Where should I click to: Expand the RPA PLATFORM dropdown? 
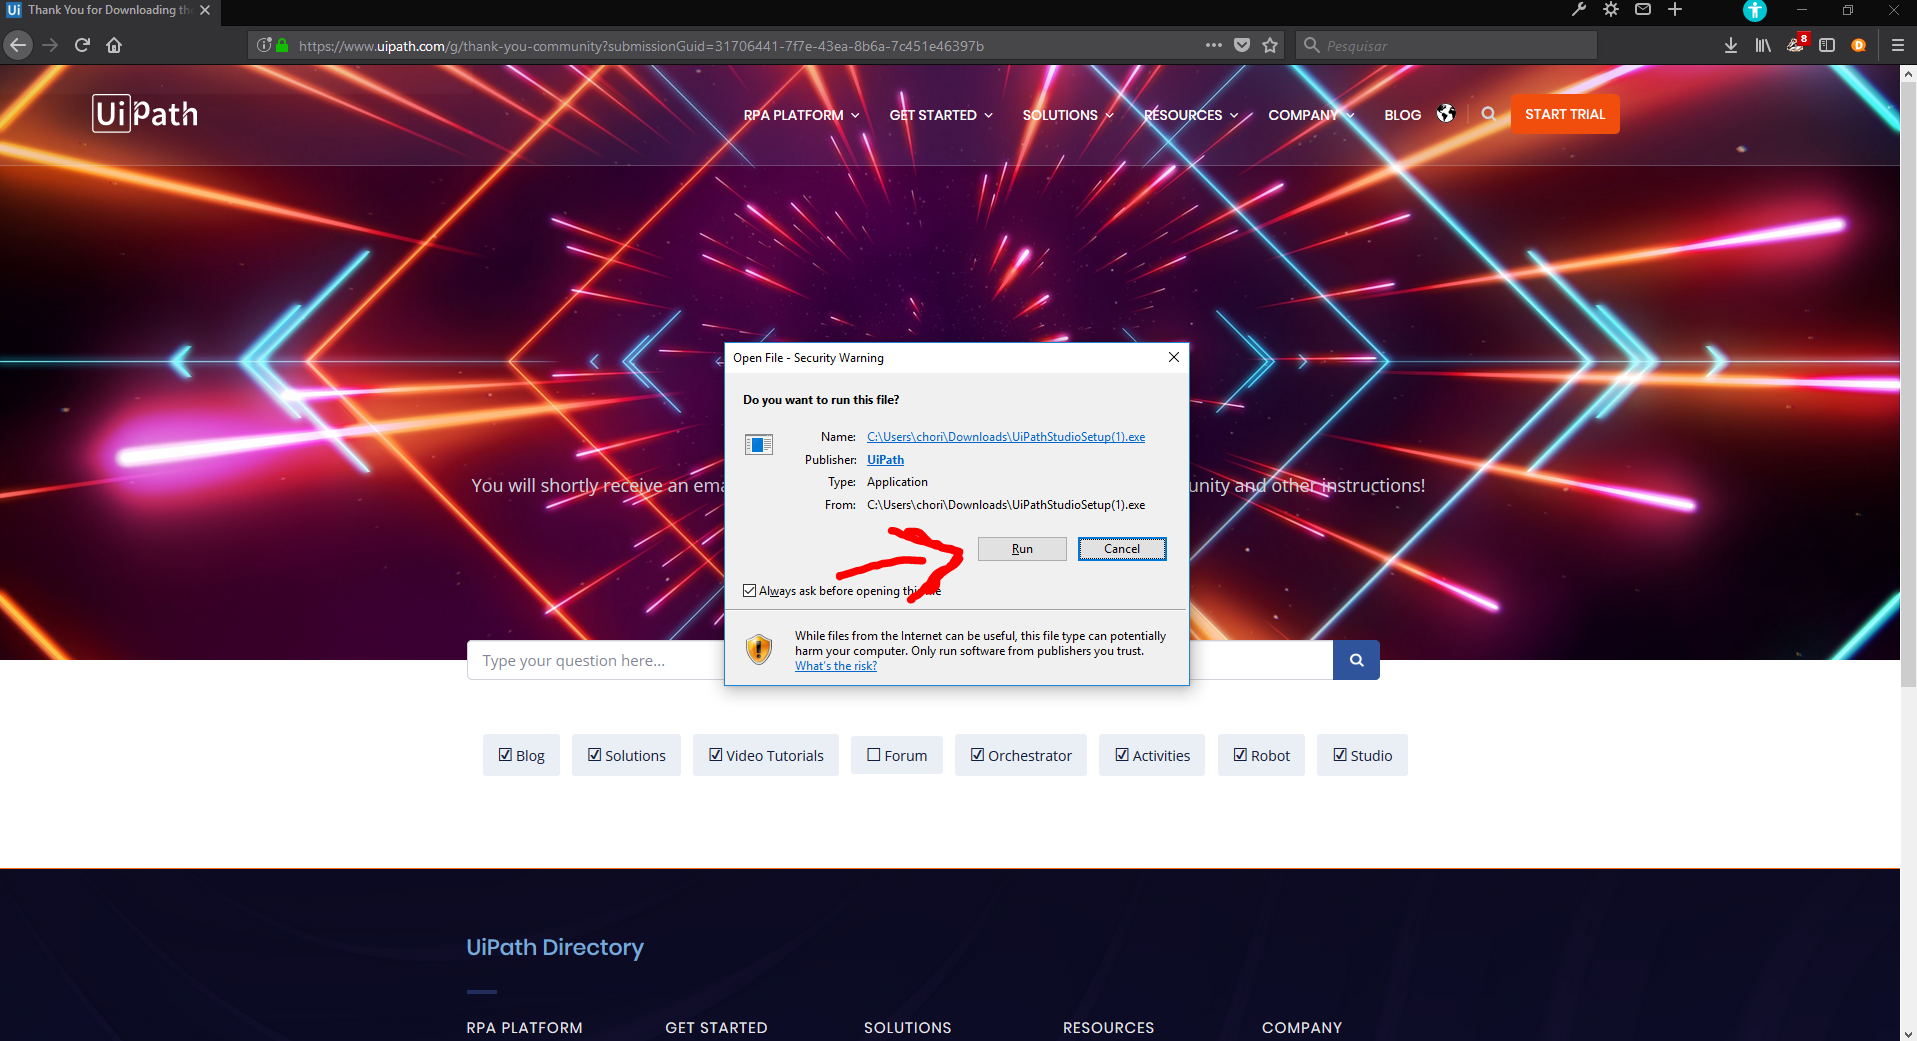coord(801,115)
